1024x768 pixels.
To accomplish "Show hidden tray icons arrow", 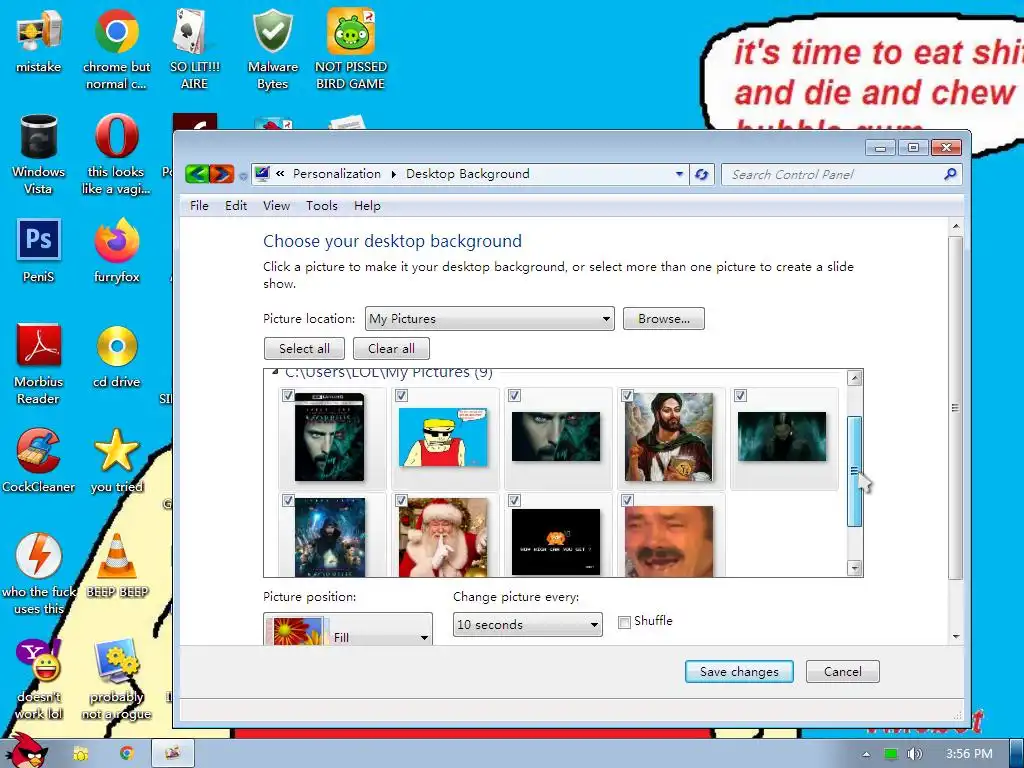I will pos(866,754).
